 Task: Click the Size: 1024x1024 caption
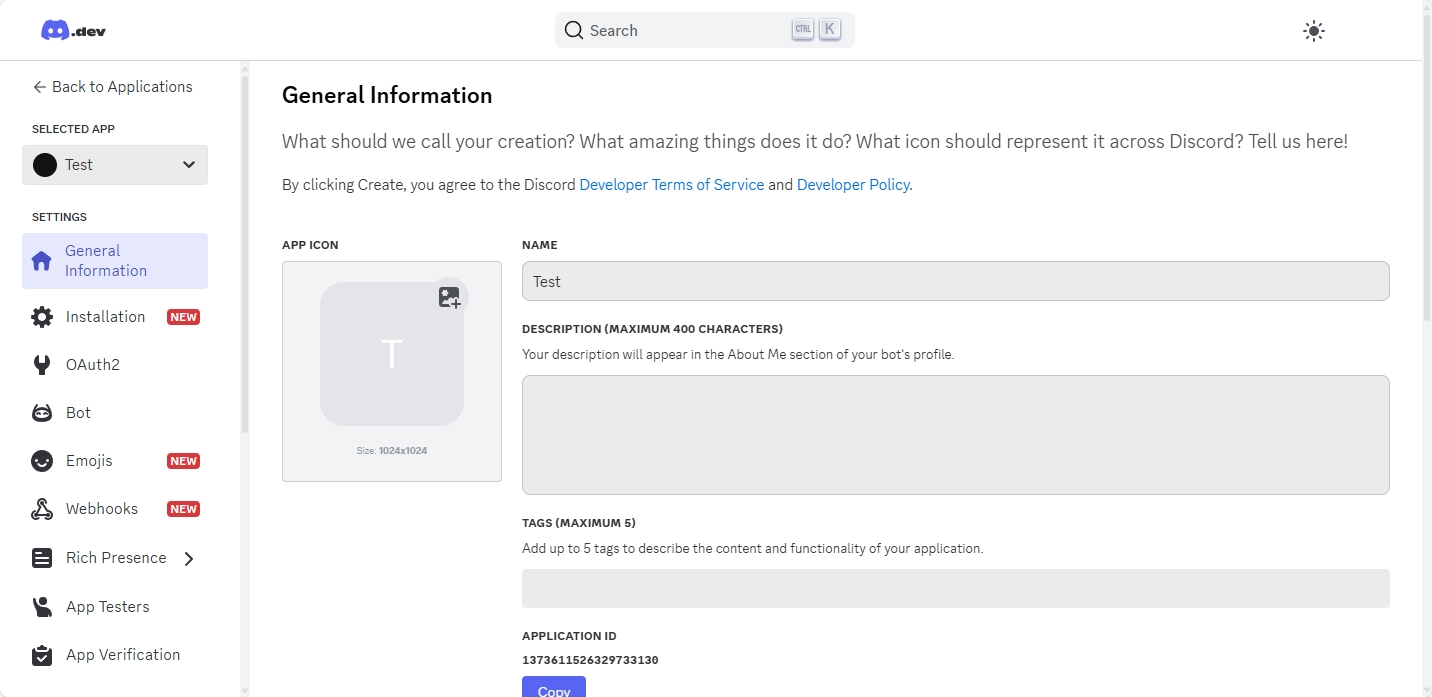click(x=392, y=451)
